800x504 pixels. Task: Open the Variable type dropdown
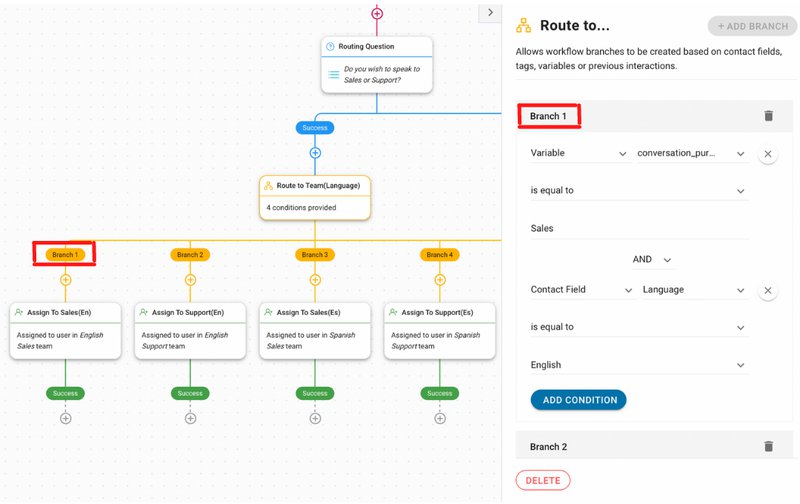[x=578, y=154]
